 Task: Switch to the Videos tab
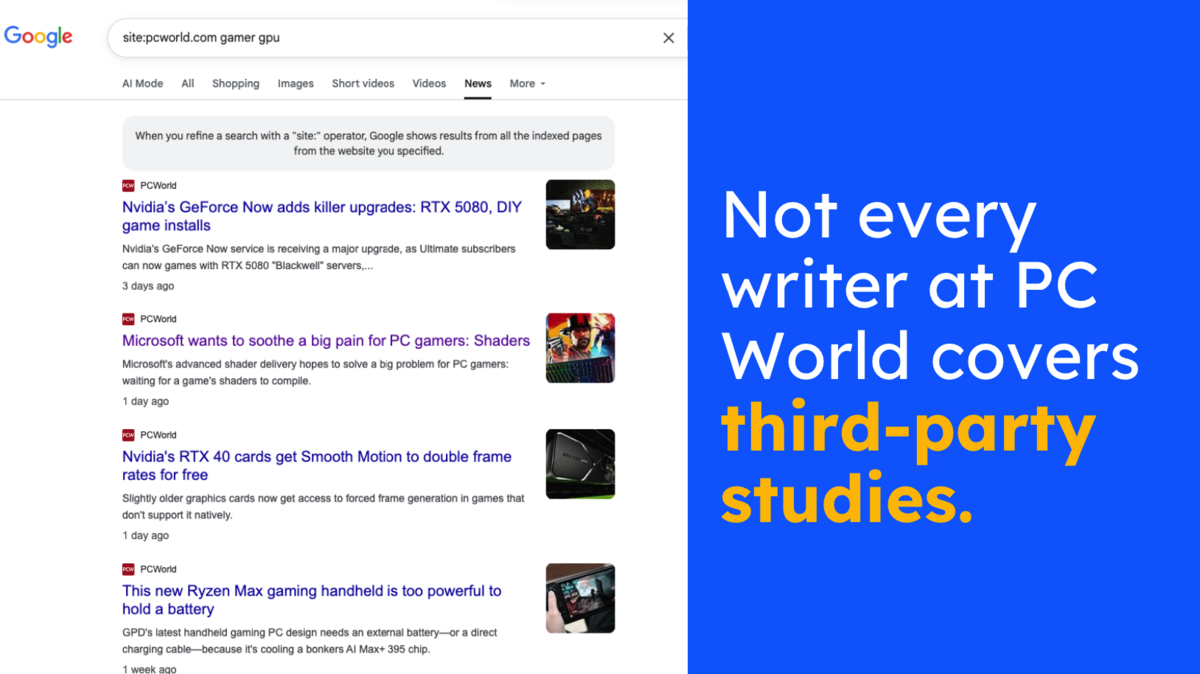[428, 83]
